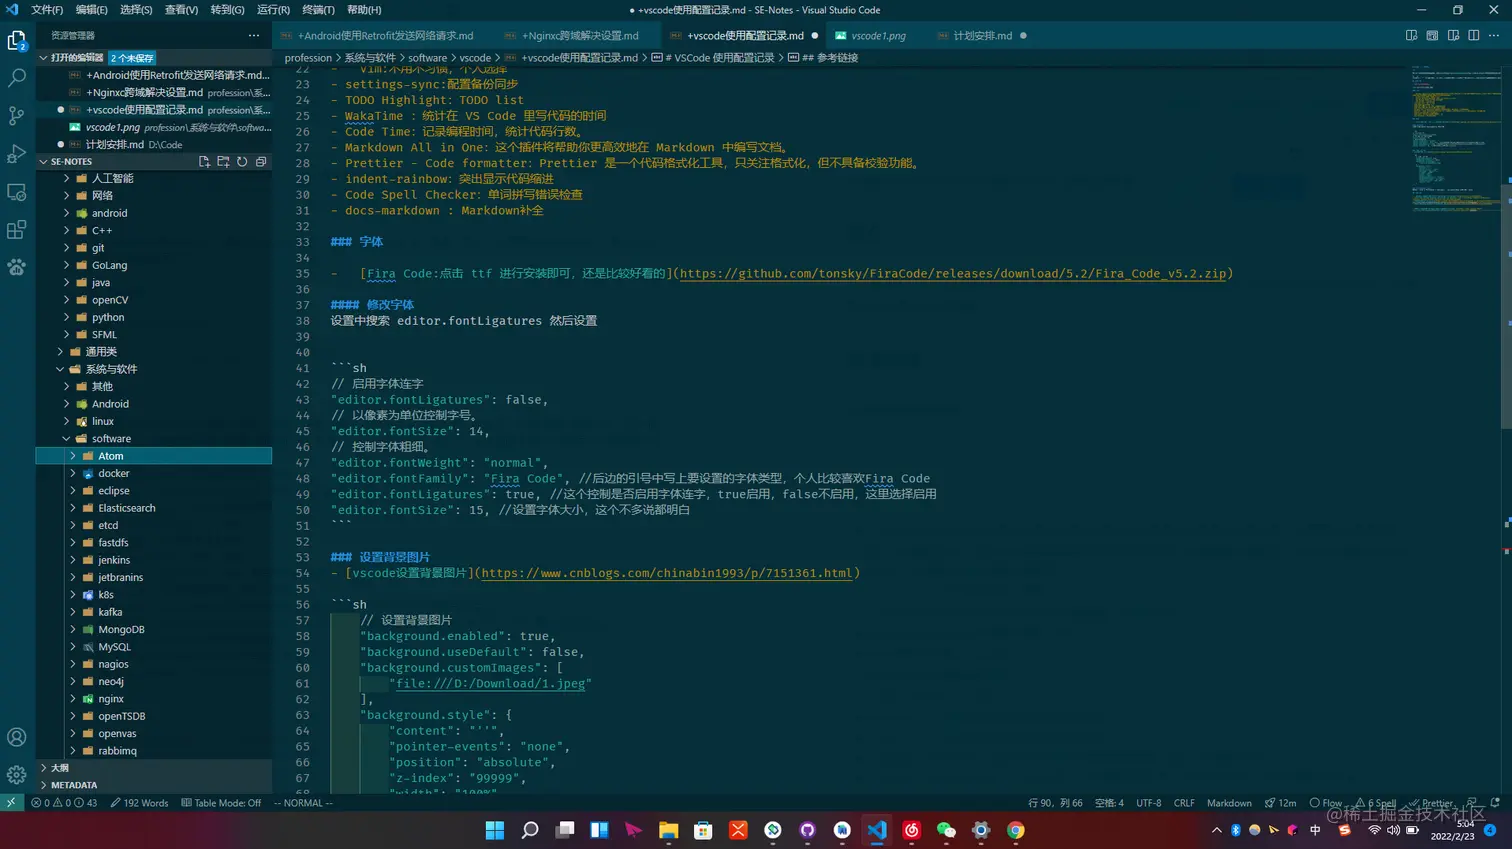Toggle Chinese input mode in system tray
Viewport: 1512px width, 849px height.
[x=1315, y=830]
